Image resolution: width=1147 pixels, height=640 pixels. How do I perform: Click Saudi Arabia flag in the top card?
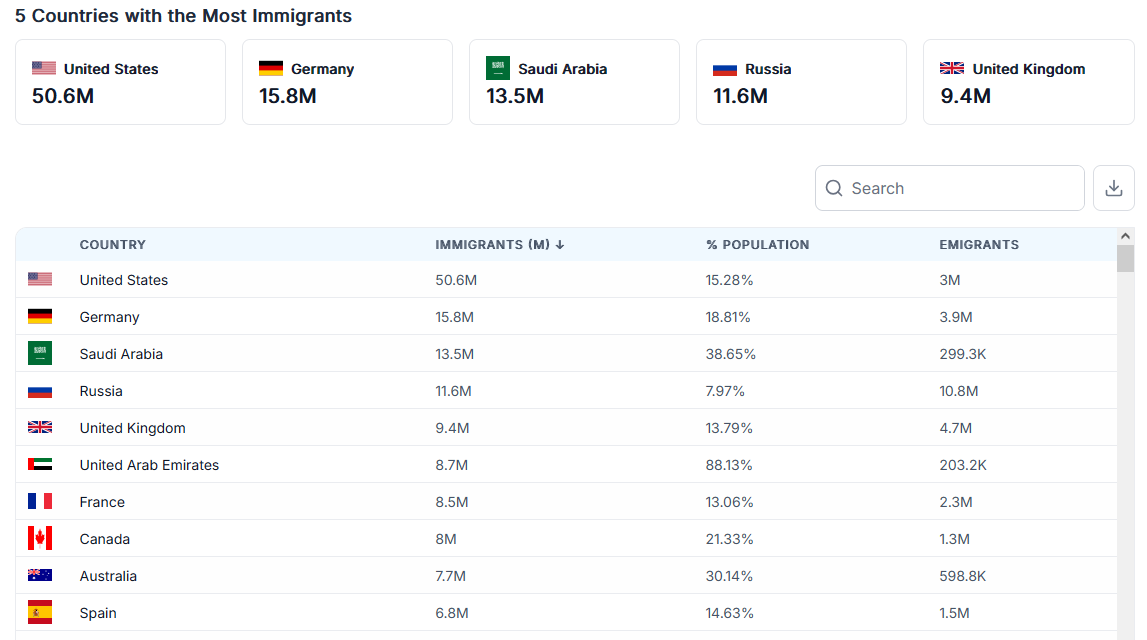(497, 68)
